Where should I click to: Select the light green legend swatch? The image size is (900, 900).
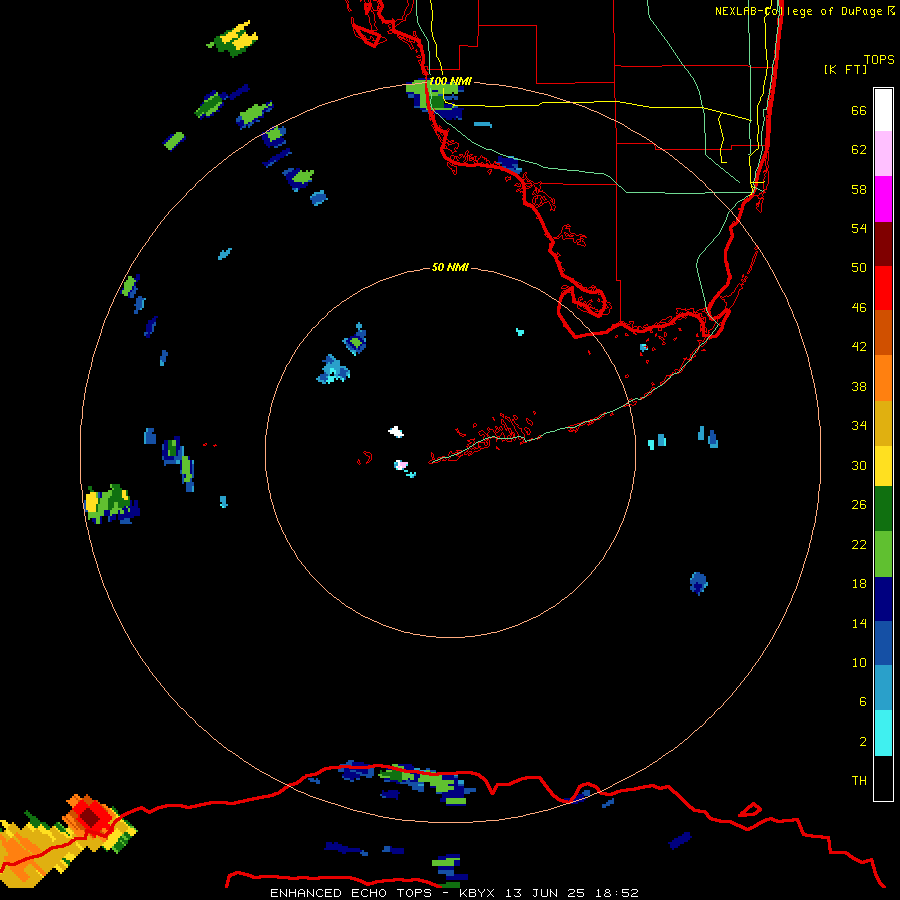pyautogui.click(x=883, y=554)
